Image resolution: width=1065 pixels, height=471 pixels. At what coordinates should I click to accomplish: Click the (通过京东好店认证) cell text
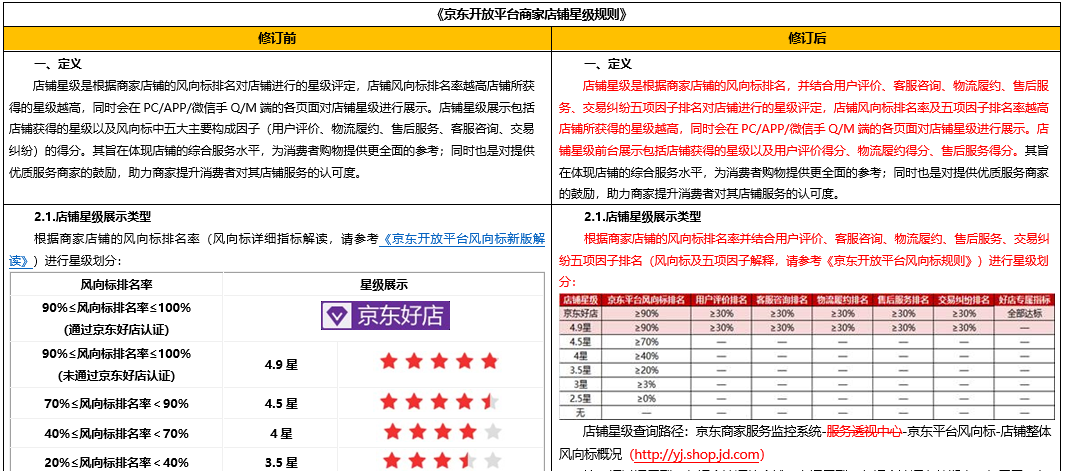point(116,330)
